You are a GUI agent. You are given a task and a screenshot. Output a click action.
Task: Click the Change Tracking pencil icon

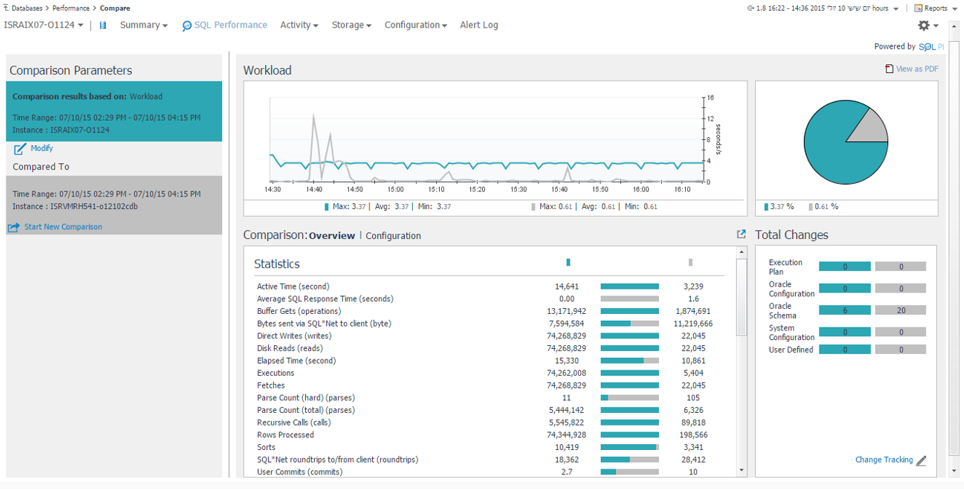922,461
